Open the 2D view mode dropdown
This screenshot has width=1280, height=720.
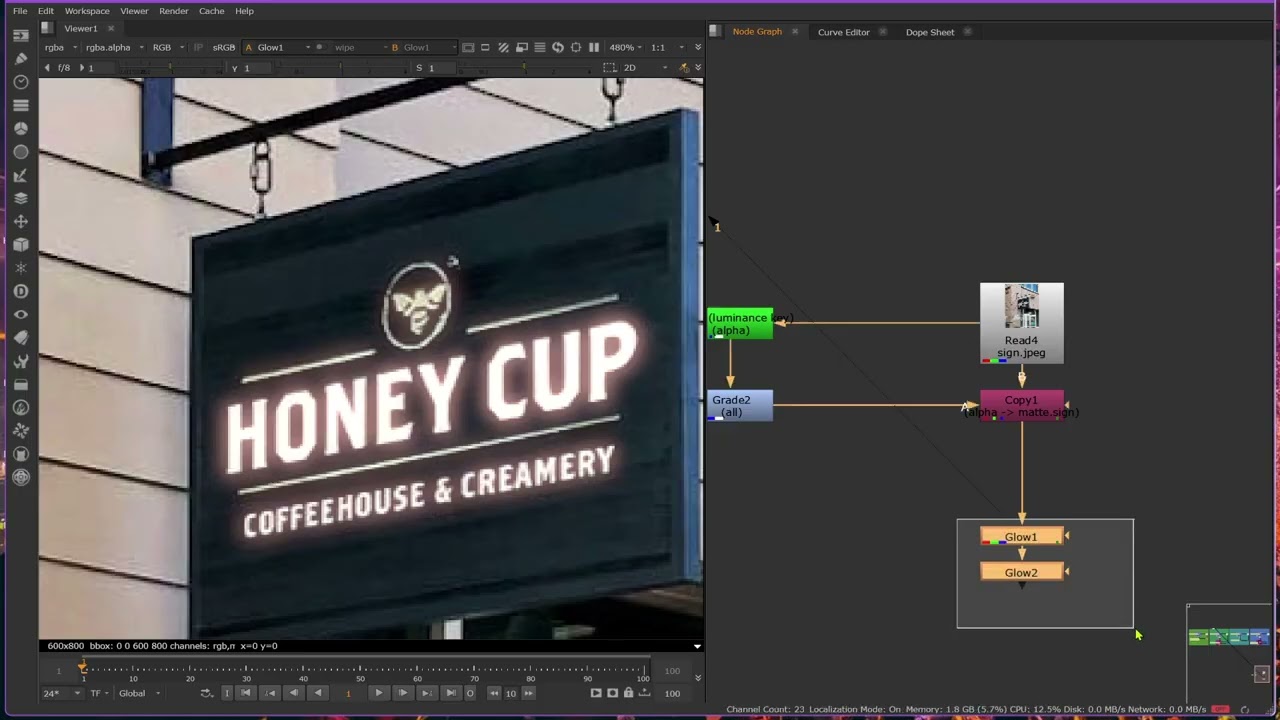point(646,68)
